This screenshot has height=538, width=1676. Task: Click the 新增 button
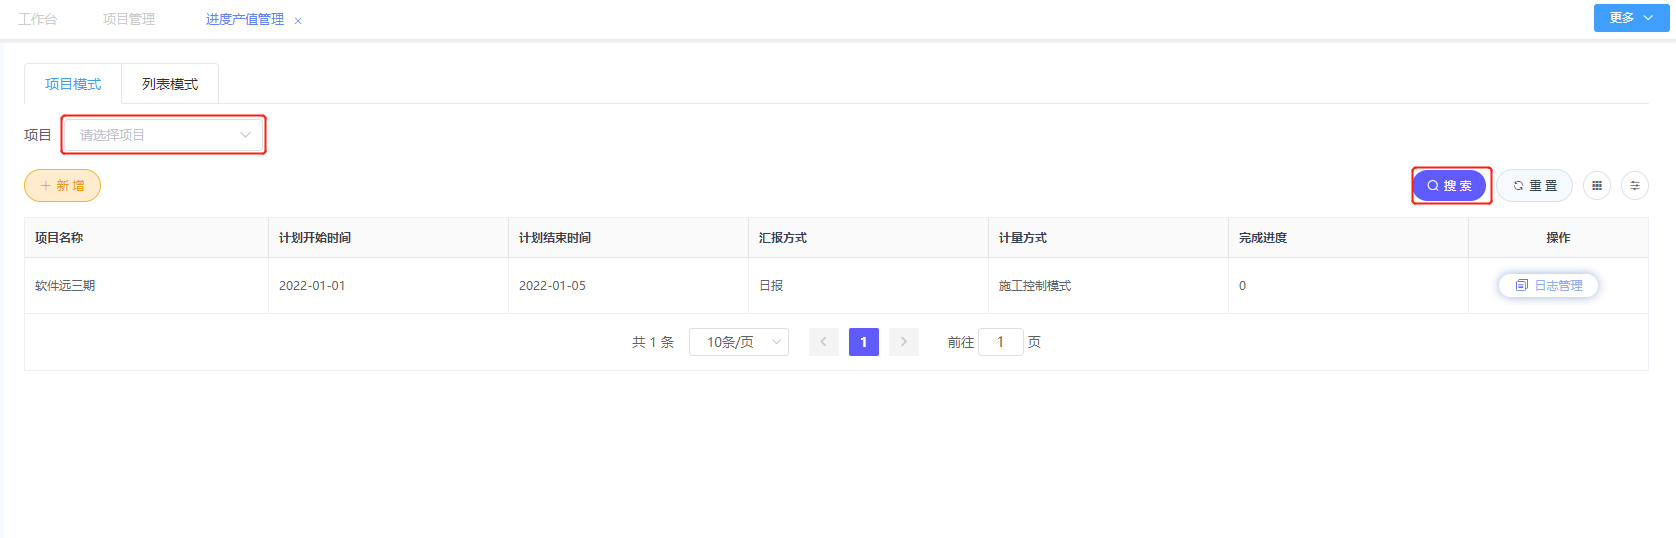[63, 186]
